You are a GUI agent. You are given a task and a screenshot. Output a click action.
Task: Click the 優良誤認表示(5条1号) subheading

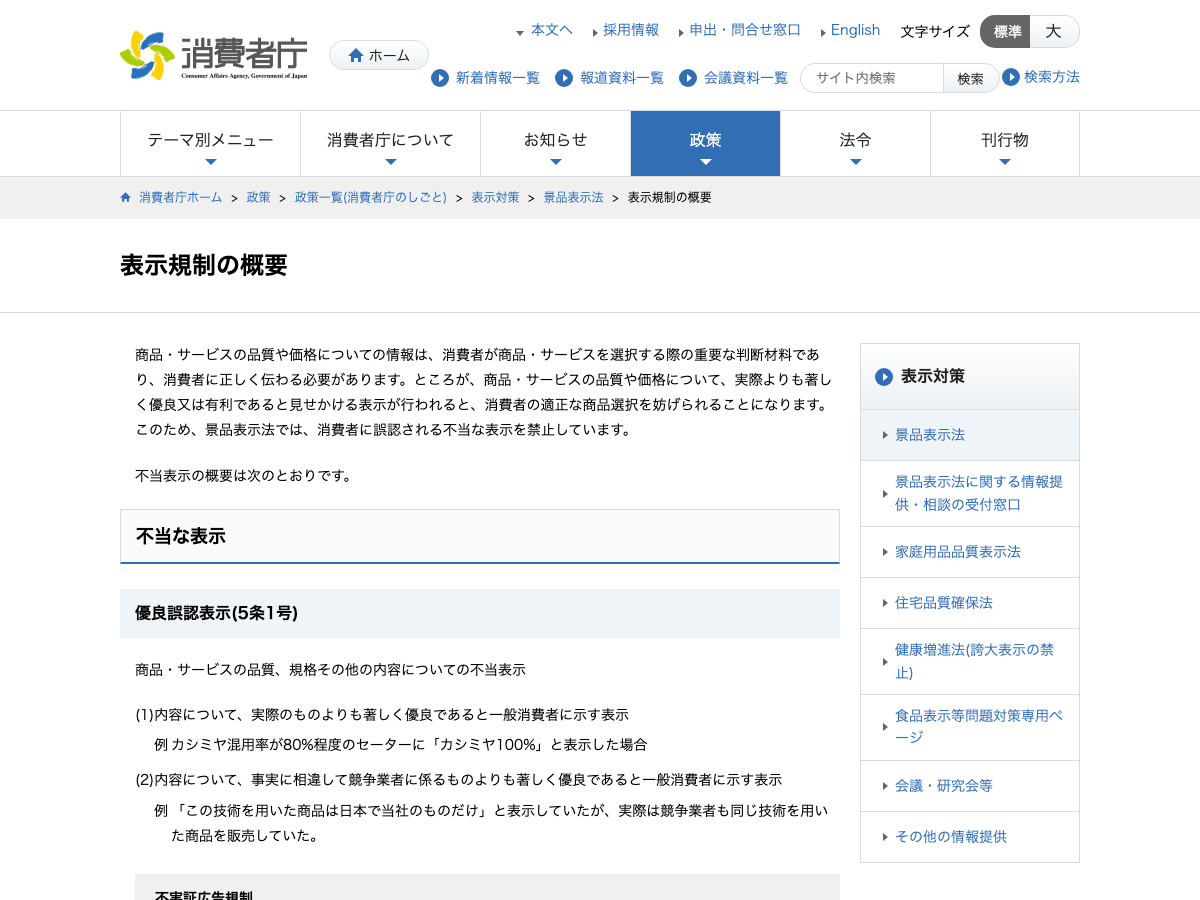click(x=216, y=613)
